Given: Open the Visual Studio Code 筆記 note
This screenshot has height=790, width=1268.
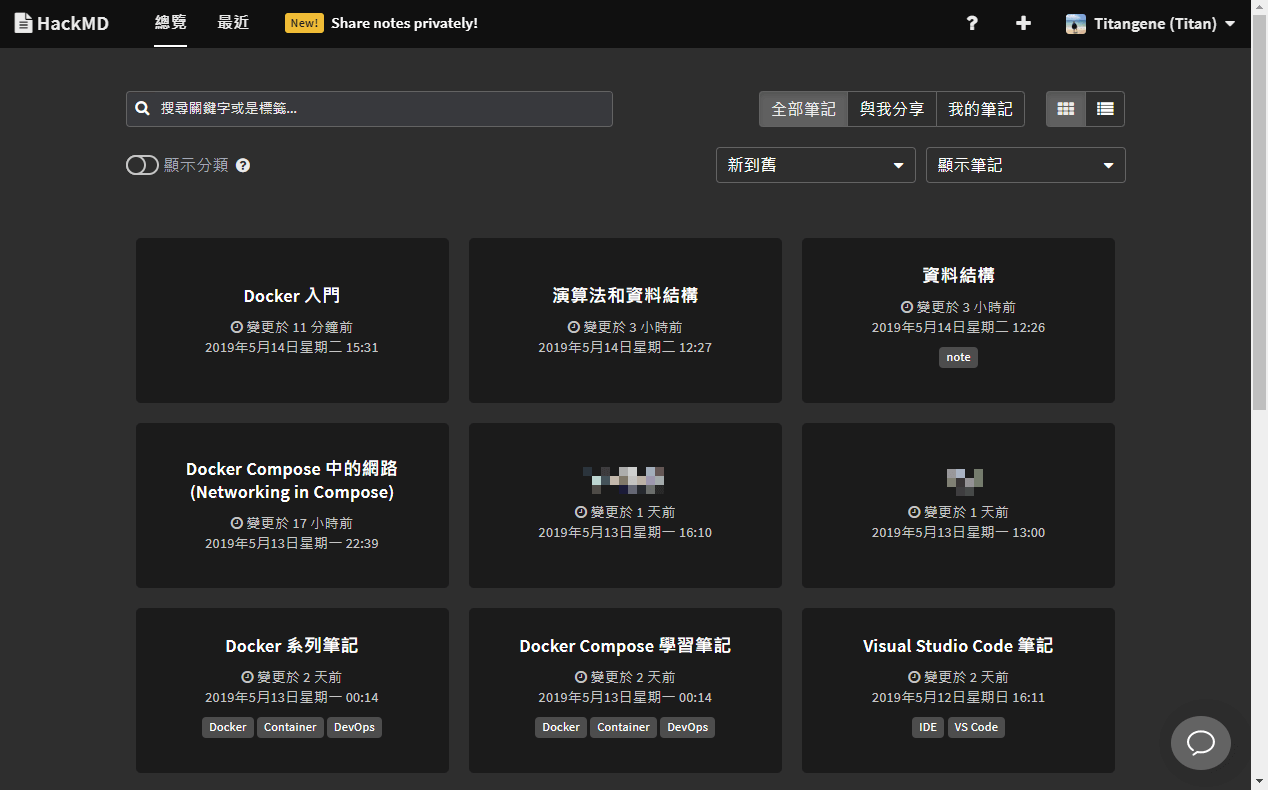Looking at the screenshot, I should (958, 690).
